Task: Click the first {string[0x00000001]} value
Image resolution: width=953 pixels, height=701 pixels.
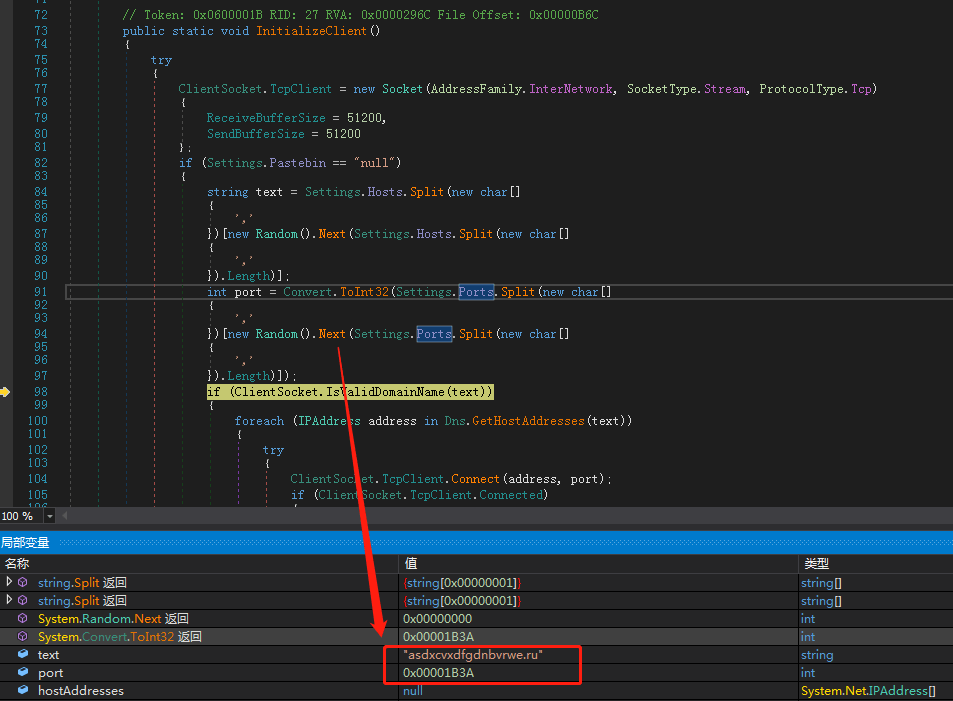Action: tap(462, 582)
